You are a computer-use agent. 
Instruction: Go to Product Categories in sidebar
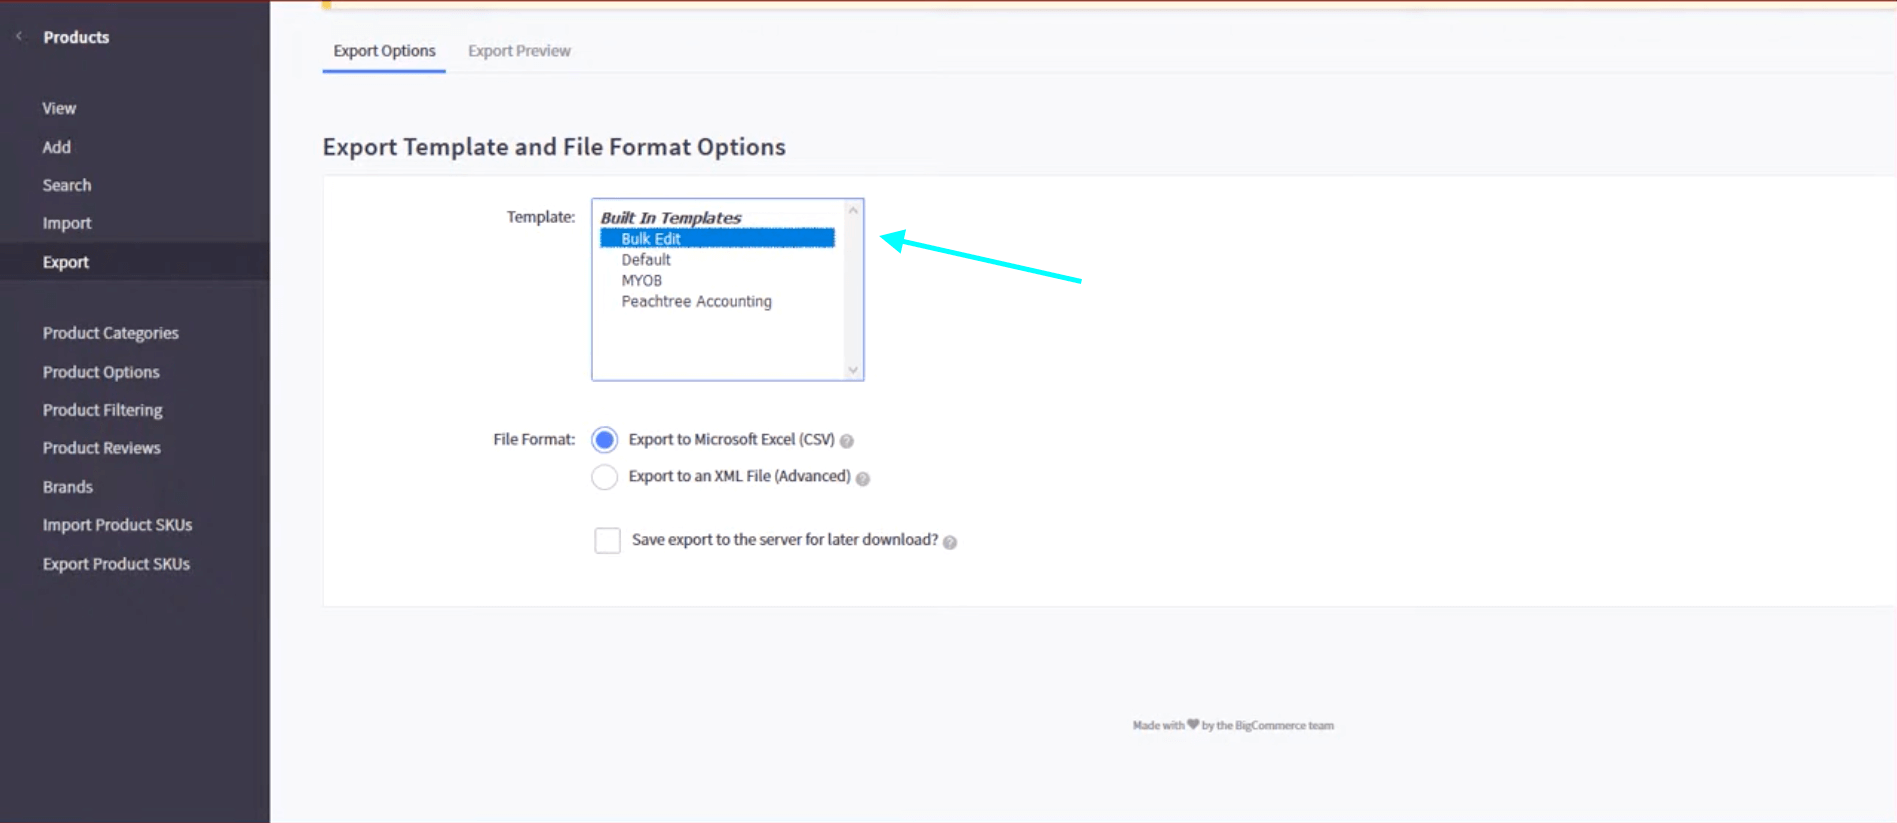coord(110,333)
